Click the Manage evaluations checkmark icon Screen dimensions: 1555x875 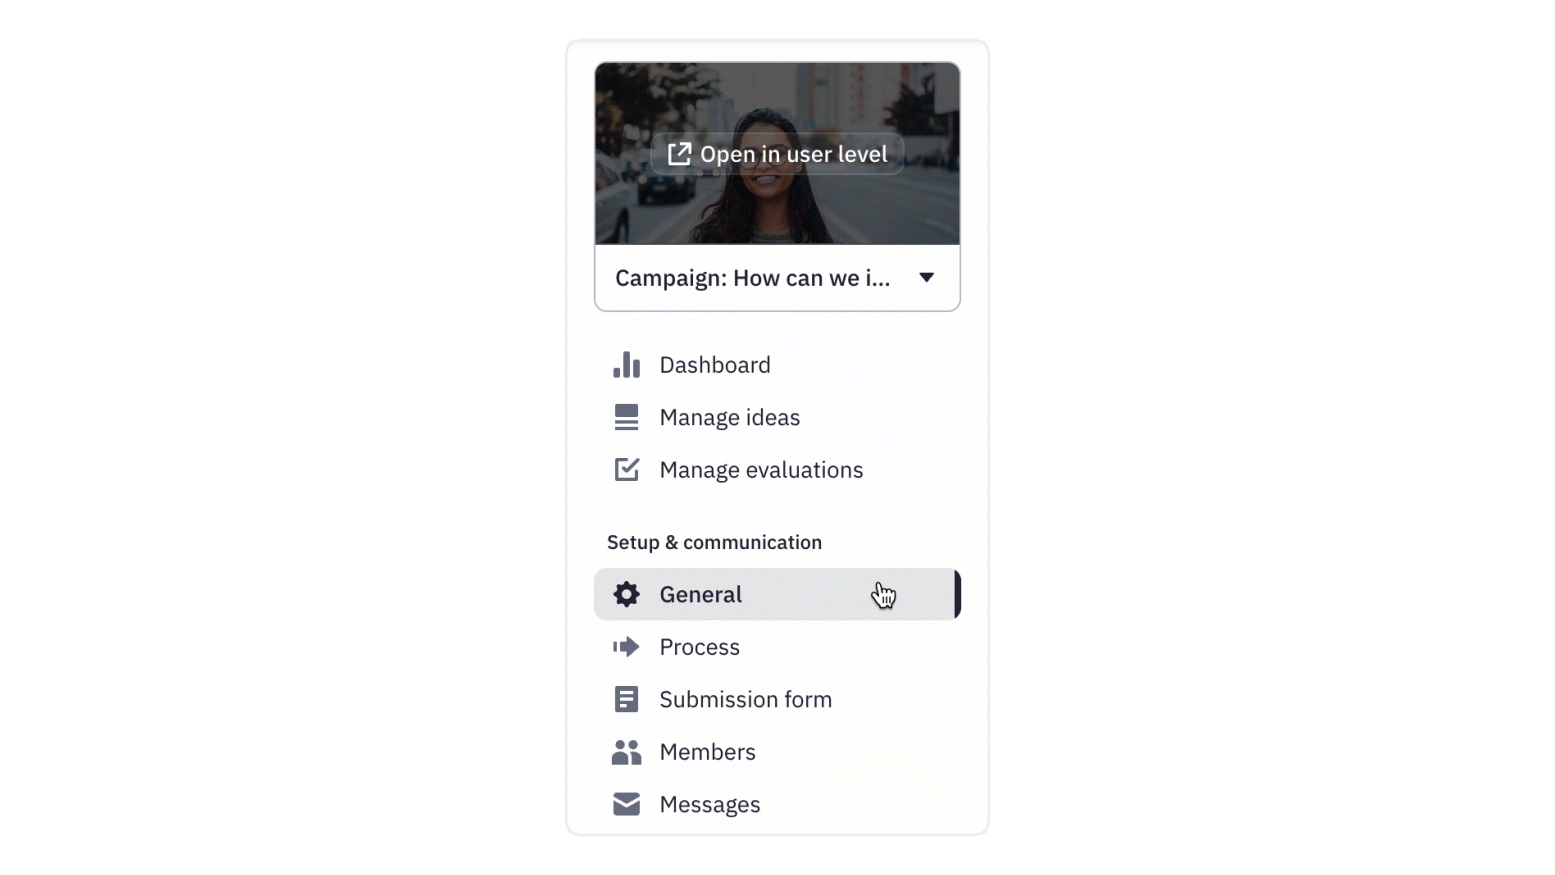point(626,469)
